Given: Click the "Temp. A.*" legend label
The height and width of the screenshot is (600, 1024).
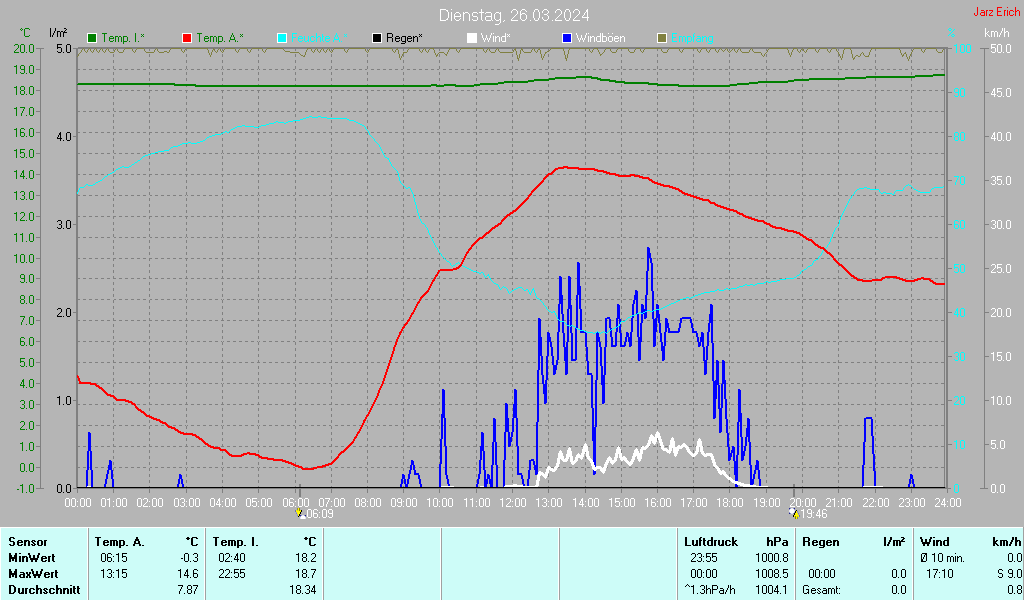Looking at the screenshot, I should point(219,38).
